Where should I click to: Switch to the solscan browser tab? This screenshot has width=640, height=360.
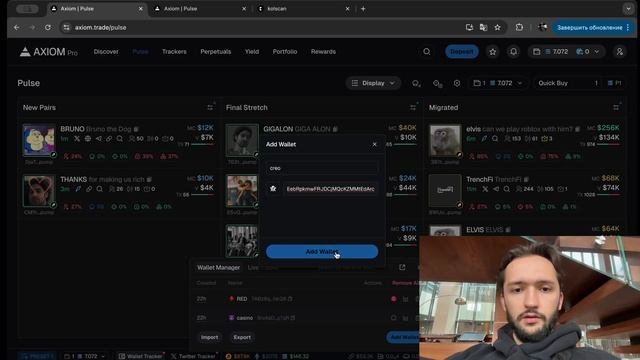coord(303,9)
